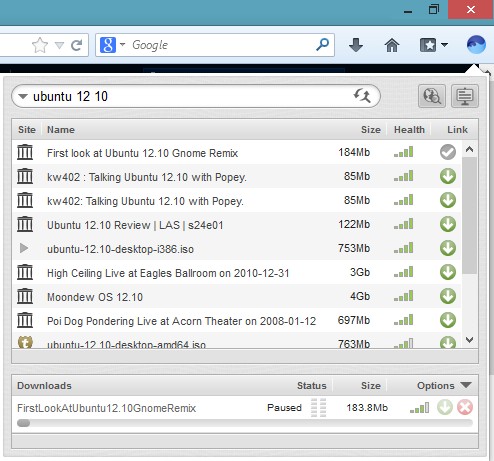Screen dimensions: 494x461
Task: Go to the home page icon
Action: tap(392, 45)
